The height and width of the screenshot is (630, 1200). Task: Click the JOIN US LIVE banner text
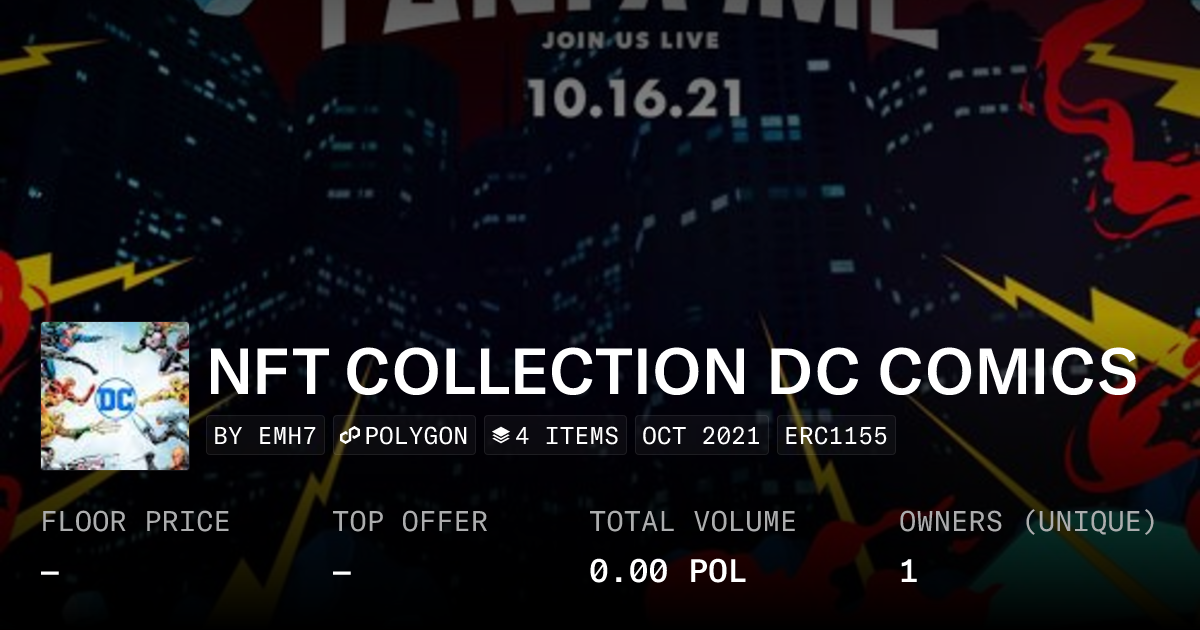pyautogui.click(x=630, y=41)
